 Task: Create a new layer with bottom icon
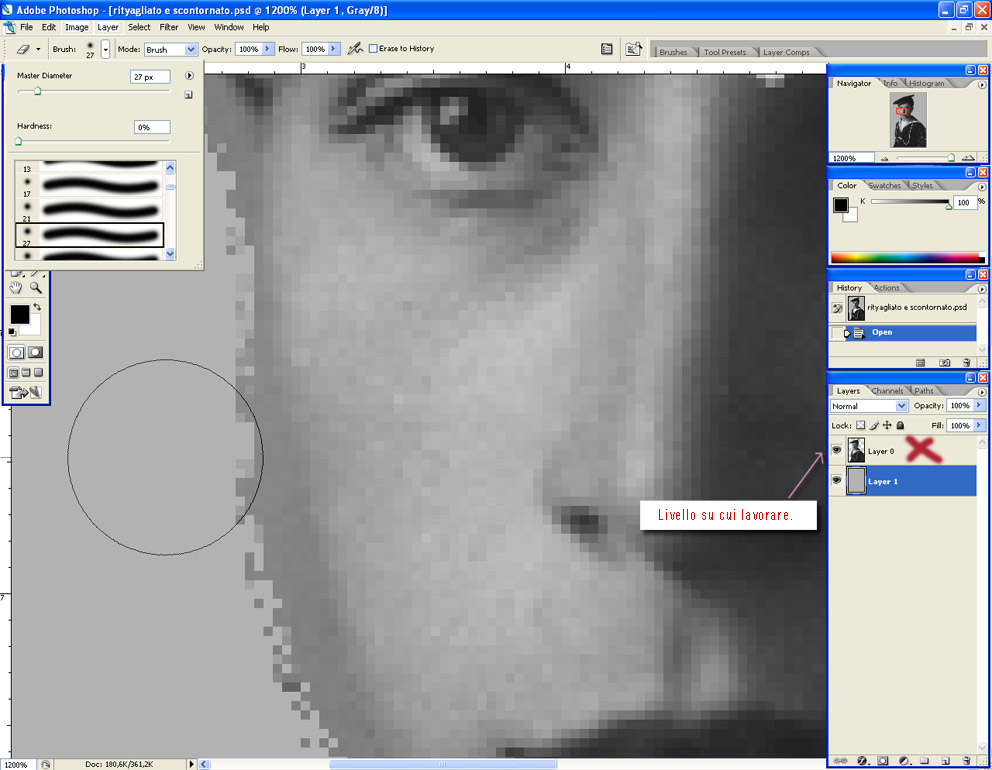point(946,761)
